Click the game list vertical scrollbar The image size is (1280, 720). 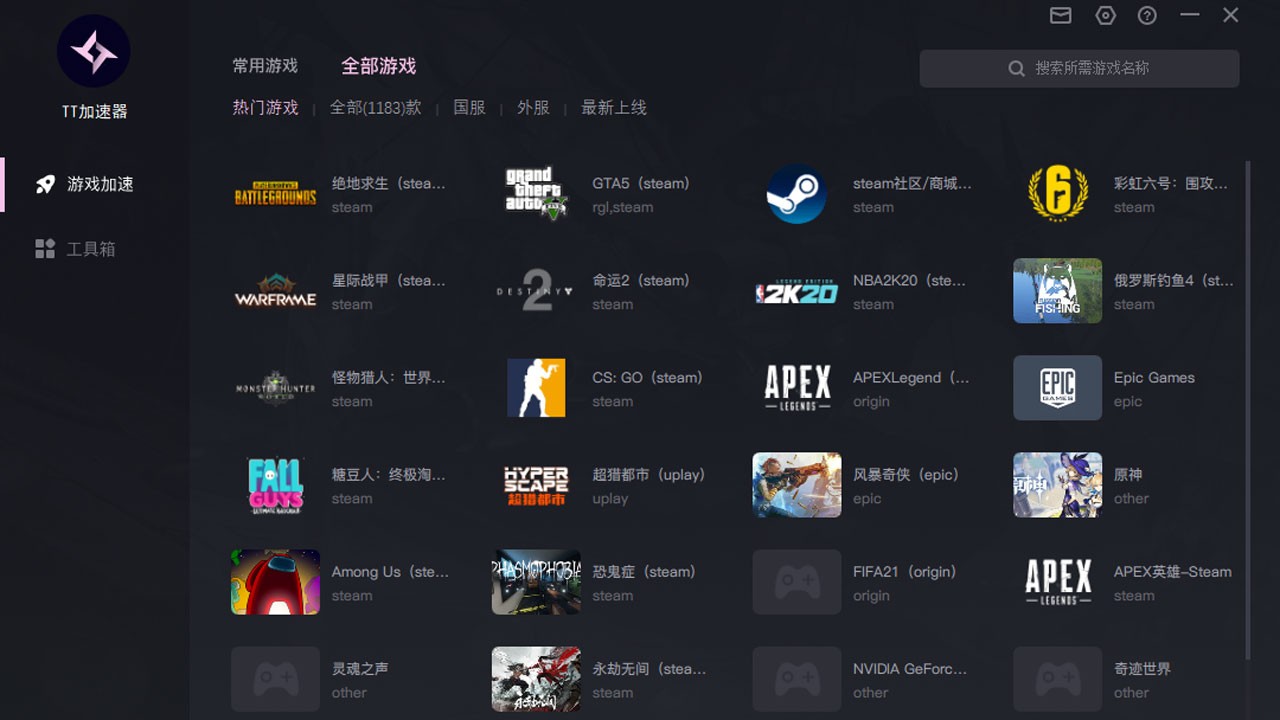1247,410
